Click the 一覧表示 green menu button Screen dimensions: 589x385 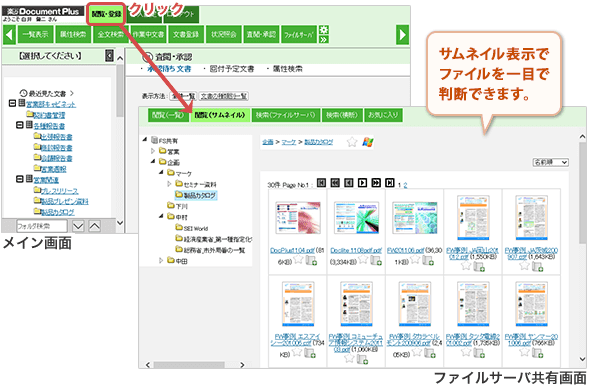(35, 35)
